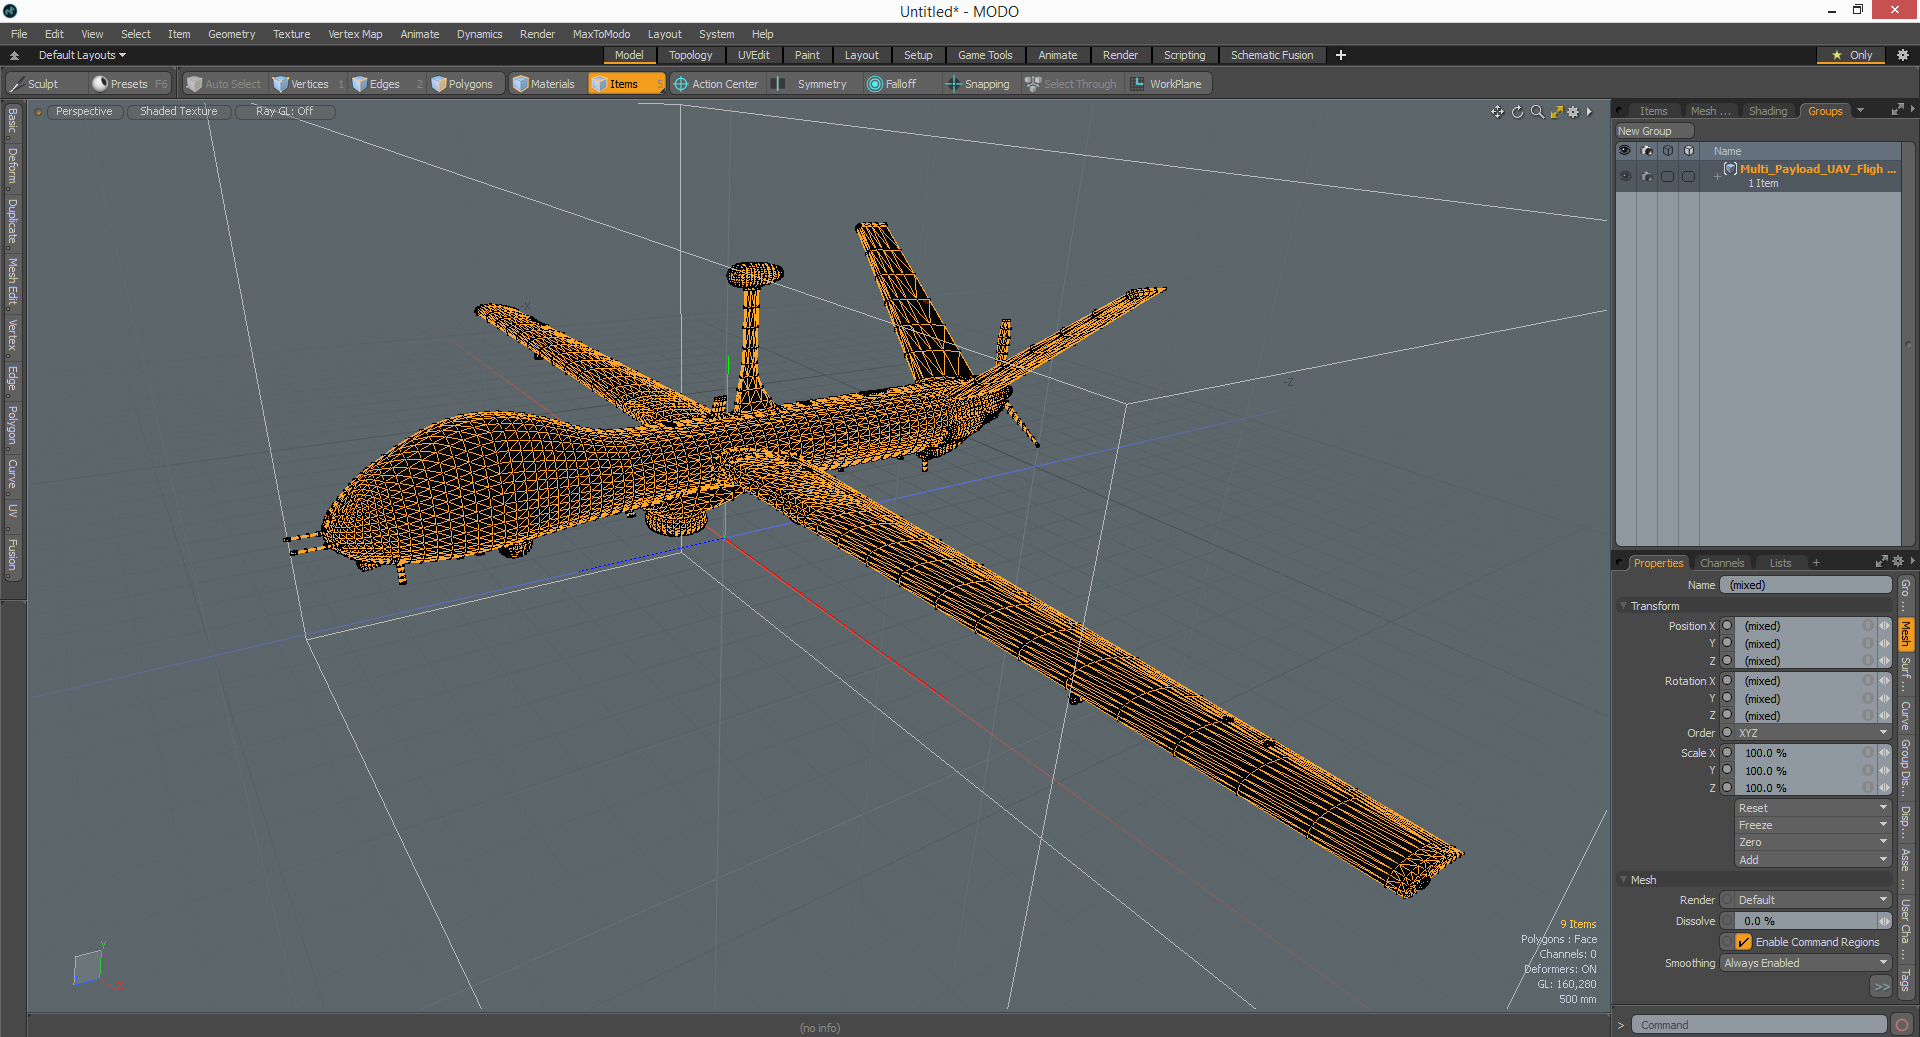Toggle Enable Command Regions checkbox
Viewport: 1920px width, 1037px height.
tap(1743, 942)
